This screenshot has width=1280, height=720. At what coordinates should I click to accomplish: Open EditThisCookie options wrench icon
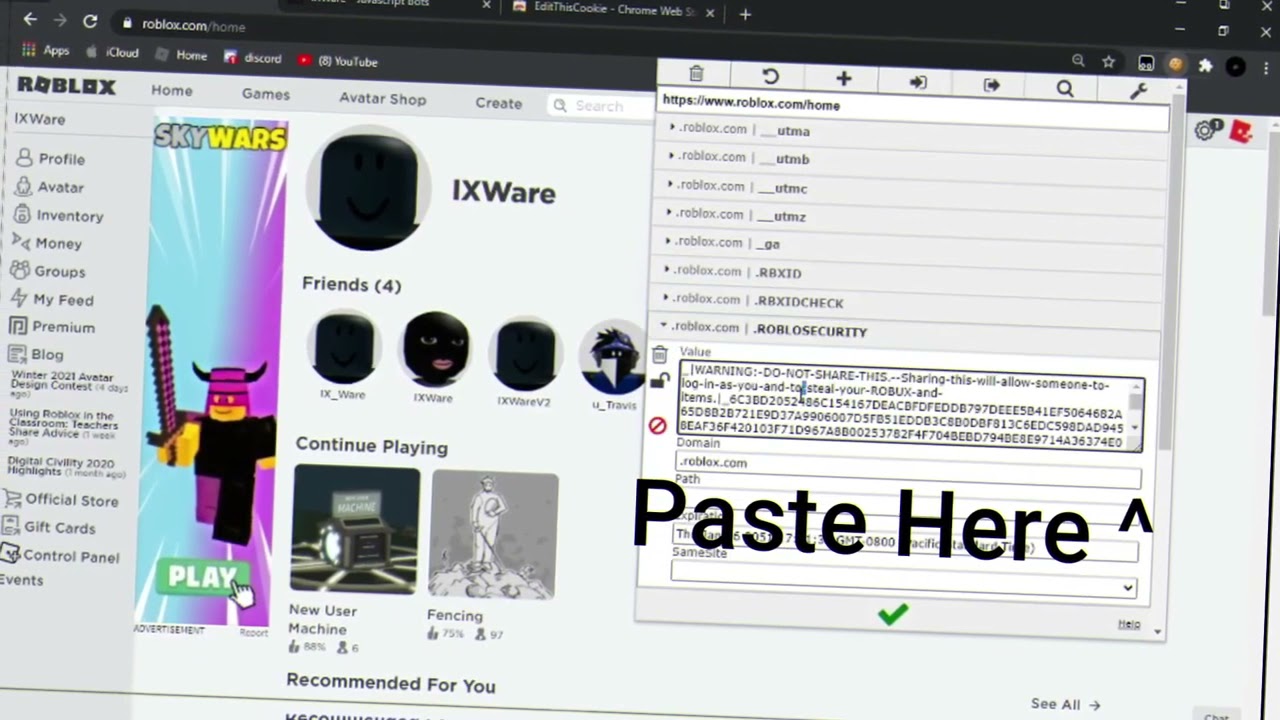point(1138,92)
